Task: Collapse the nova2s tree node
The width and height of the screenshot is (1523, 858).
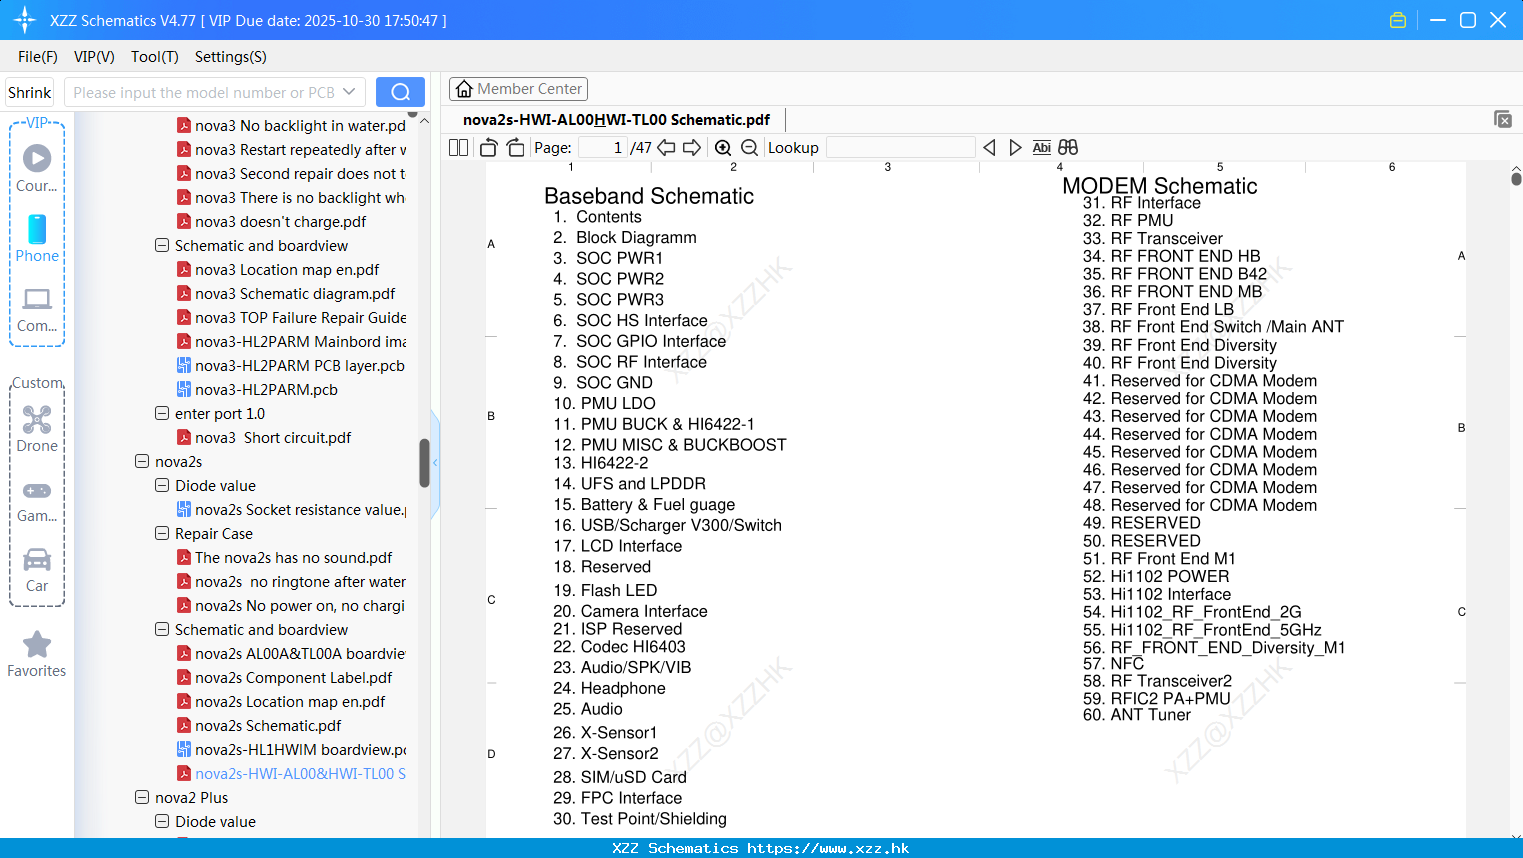Action: (142, 461)
